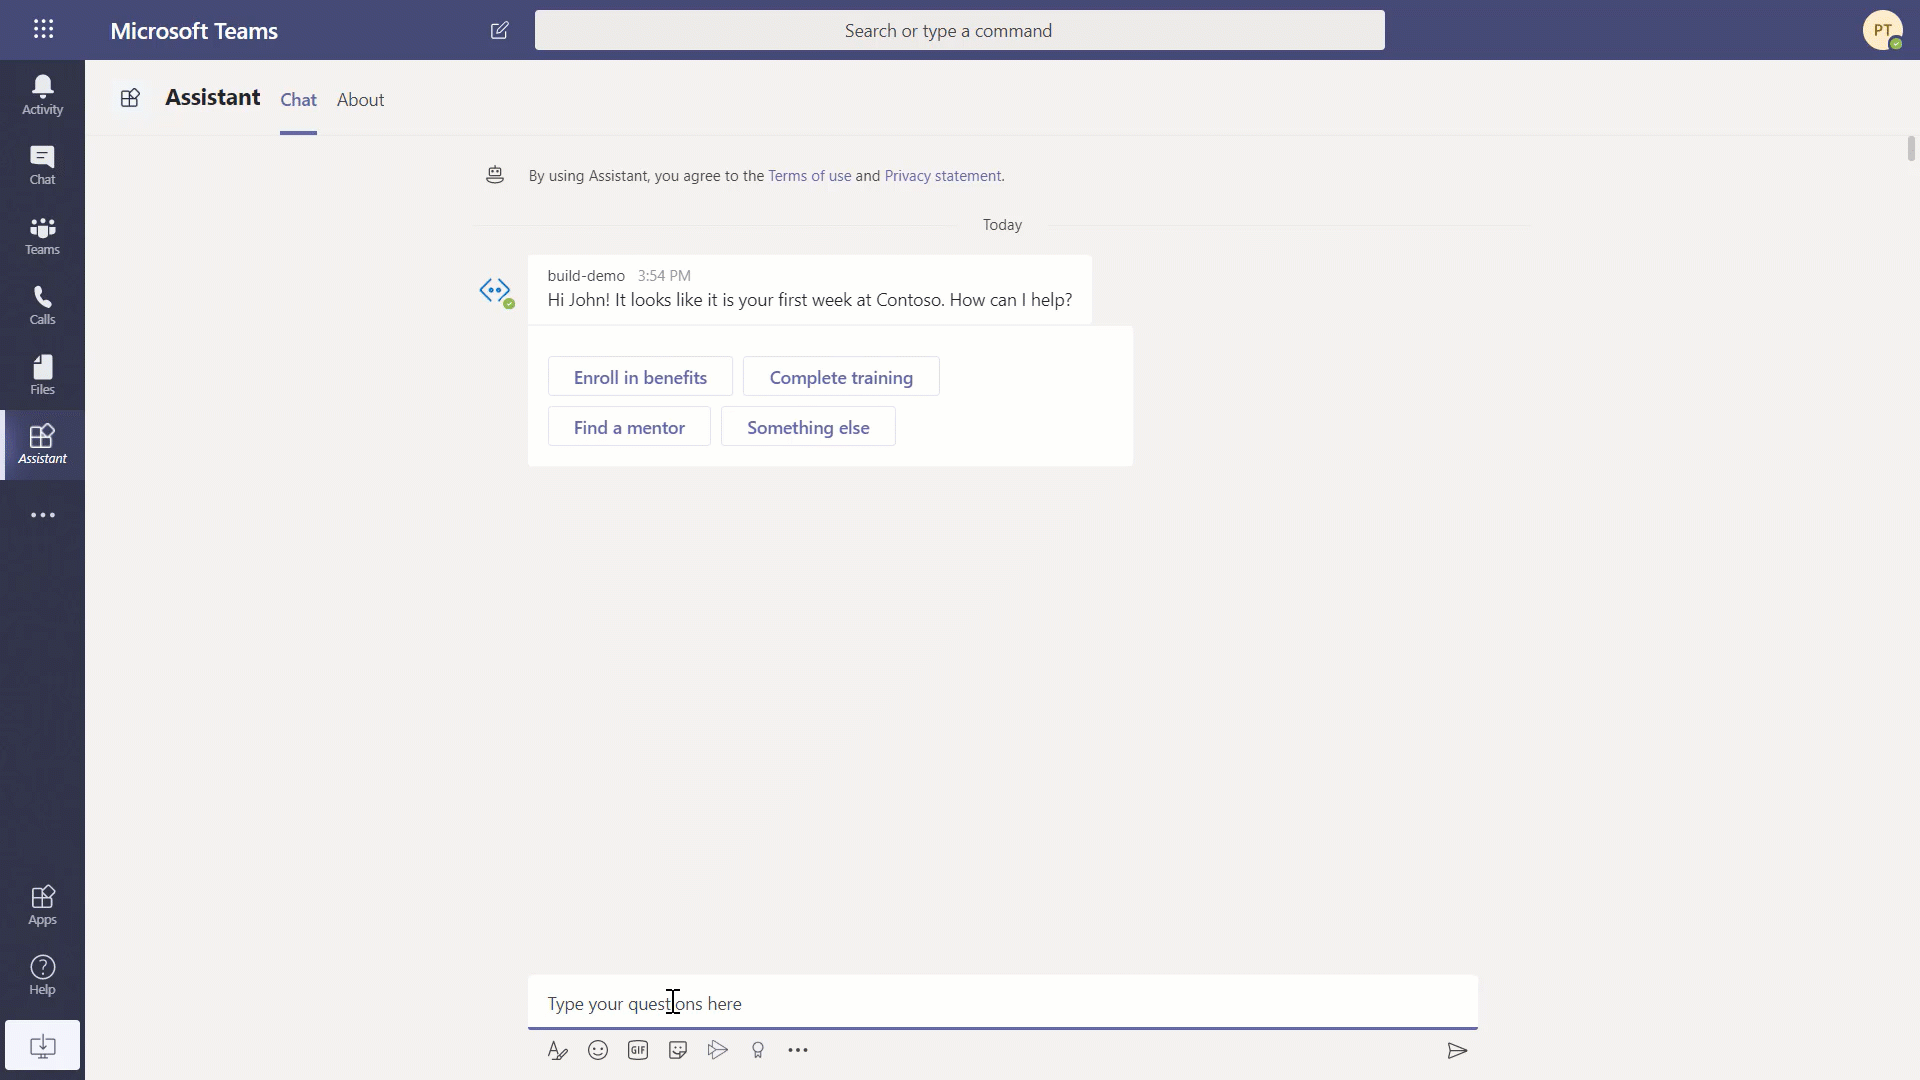The width and height of the screenshot is (1920, 1080).
Task: Open the sticker picker
Action: [x=678, y=1050]
